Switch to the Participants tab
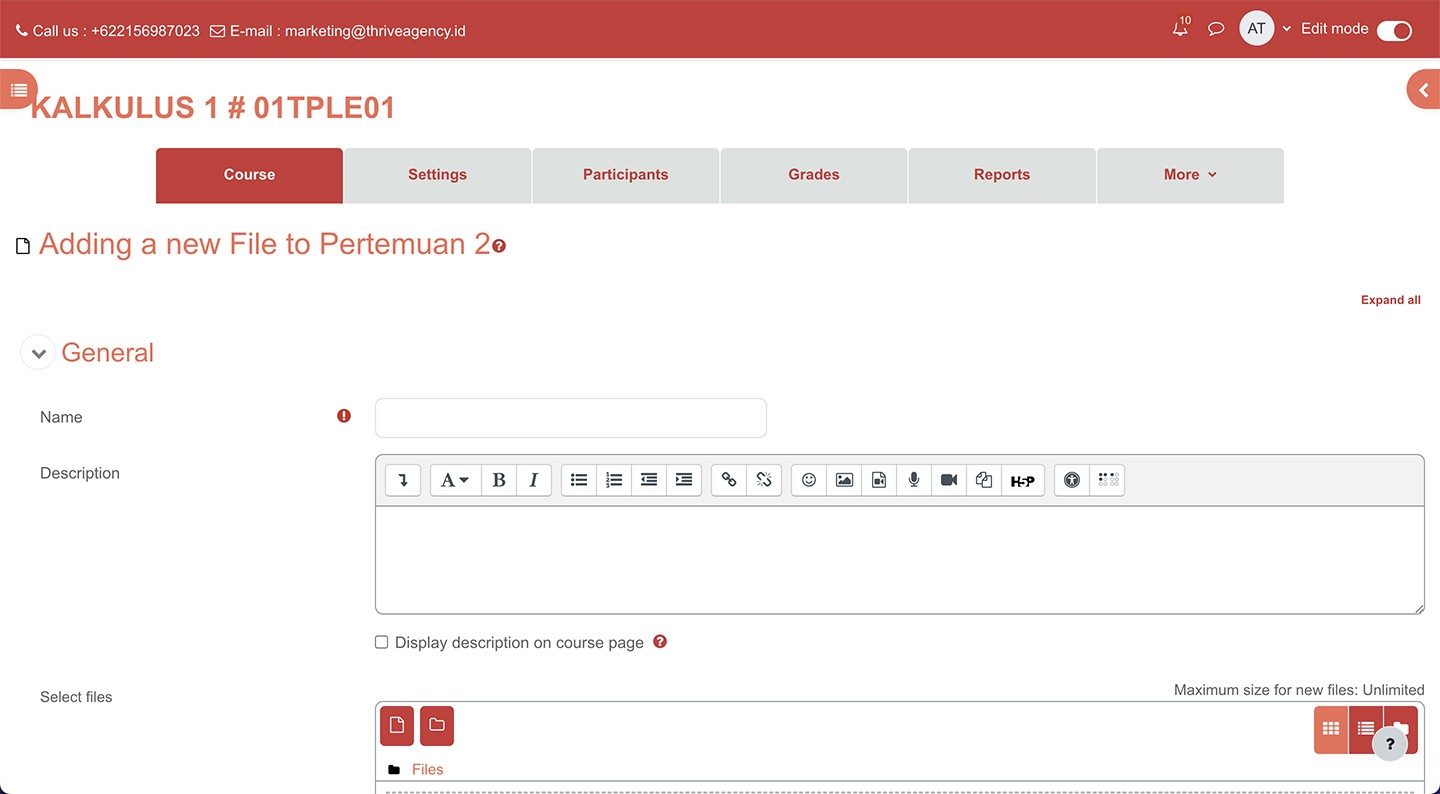 [625, 175]
